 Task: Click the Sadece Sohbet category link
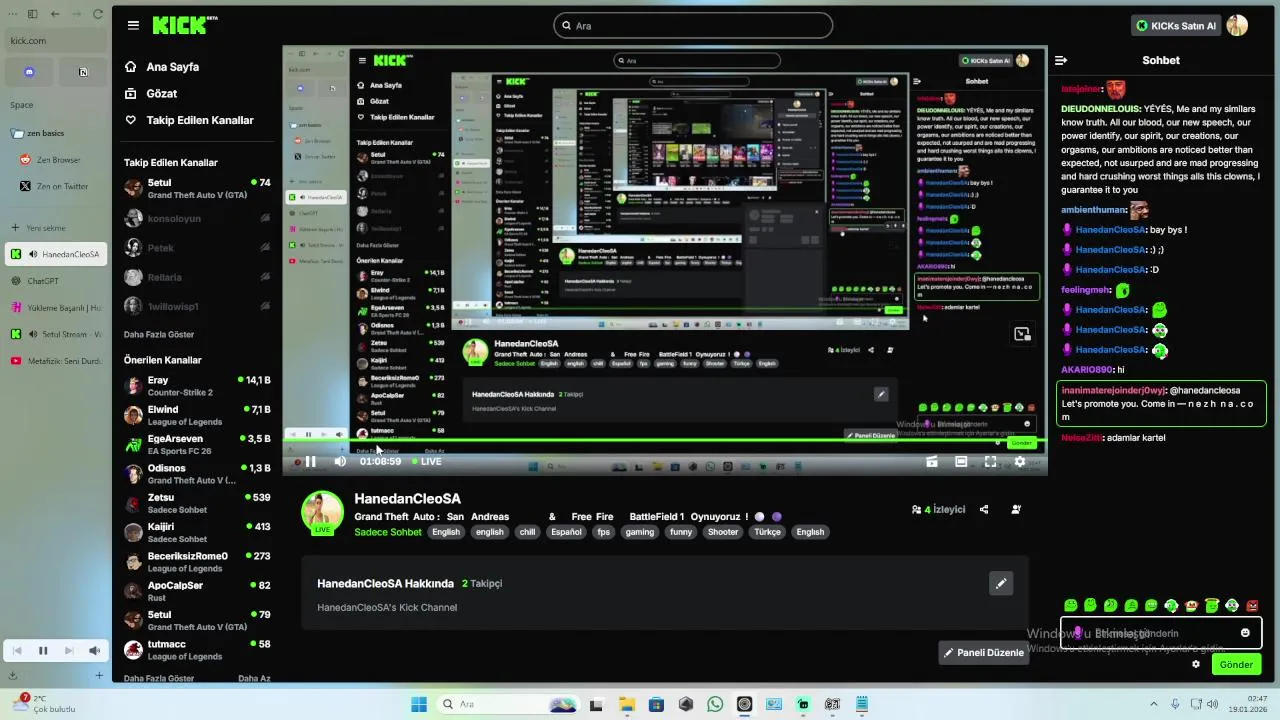(x=388, y=532)
